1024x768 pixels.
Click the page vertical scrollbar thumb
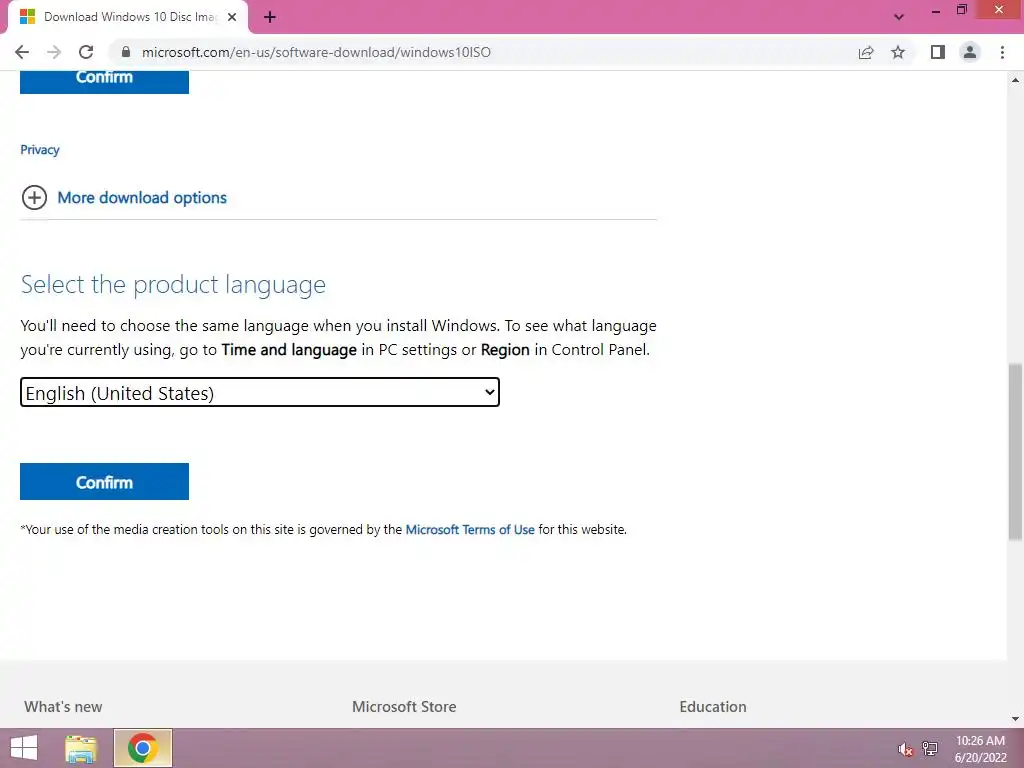1015,452
